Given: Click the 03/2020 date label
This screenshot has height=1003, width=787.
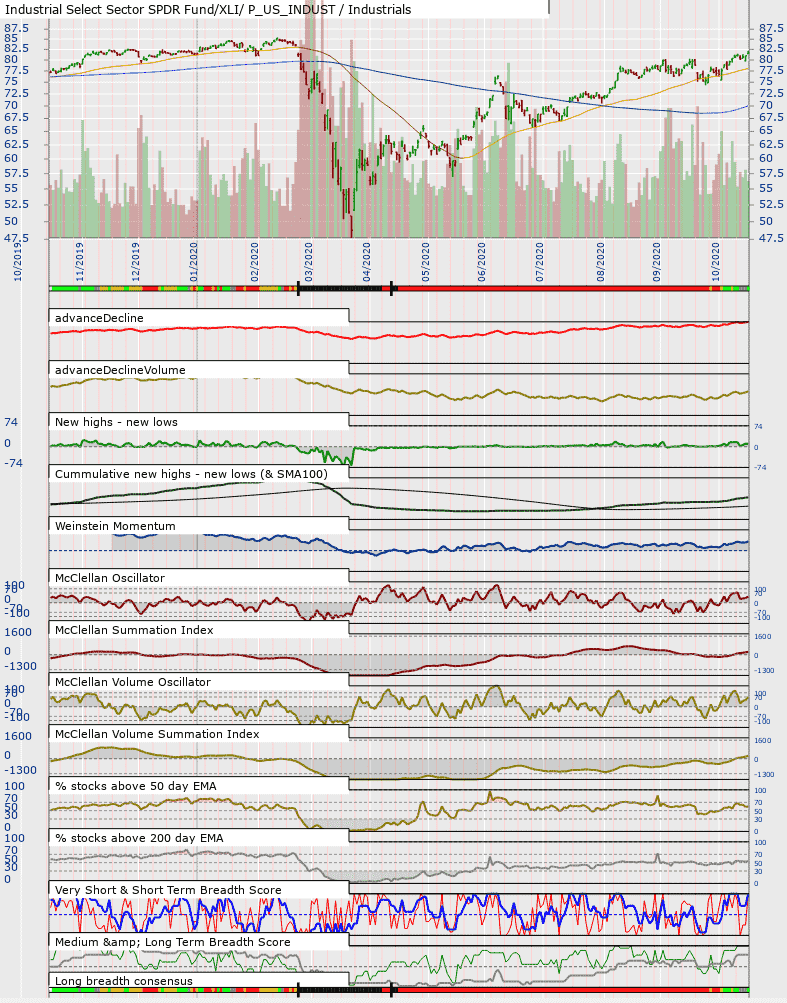Looking at the screenshot, I should pyautogui.click(x=308, y=262).
